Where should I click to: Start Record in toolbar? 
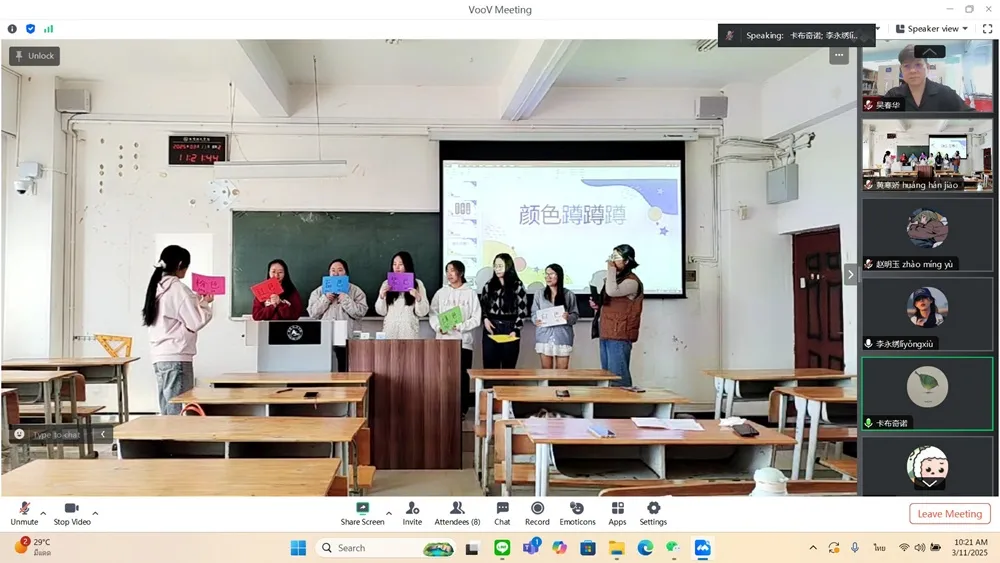pos(537,513)
